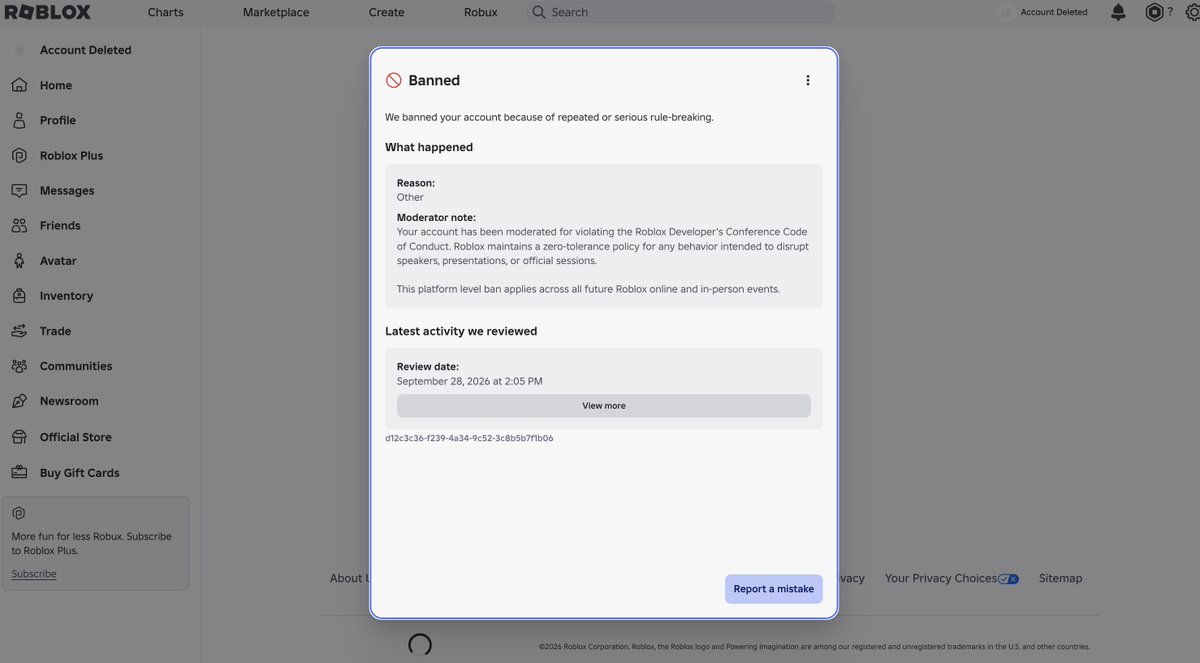Screen dimensions: 1200x663
Task: Select Buy Gift Cards in the sidebar
Action: click(x=80, y=472)
